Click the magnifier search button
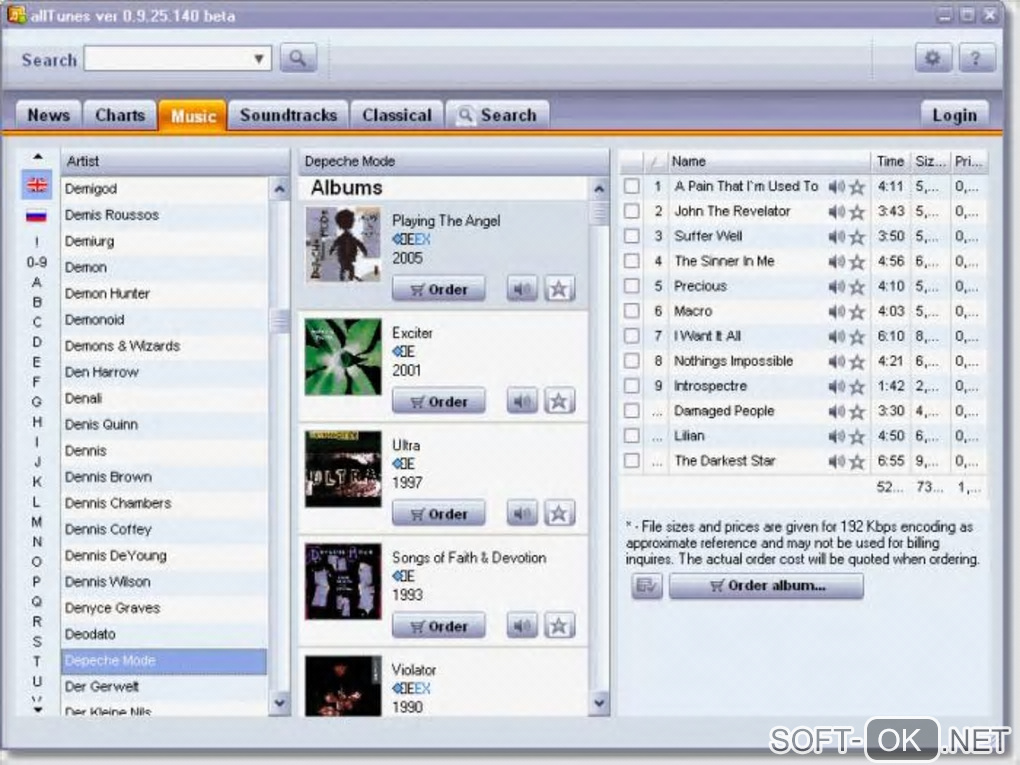This screenshot has width=1020, height=765. (x=298, y=59)
